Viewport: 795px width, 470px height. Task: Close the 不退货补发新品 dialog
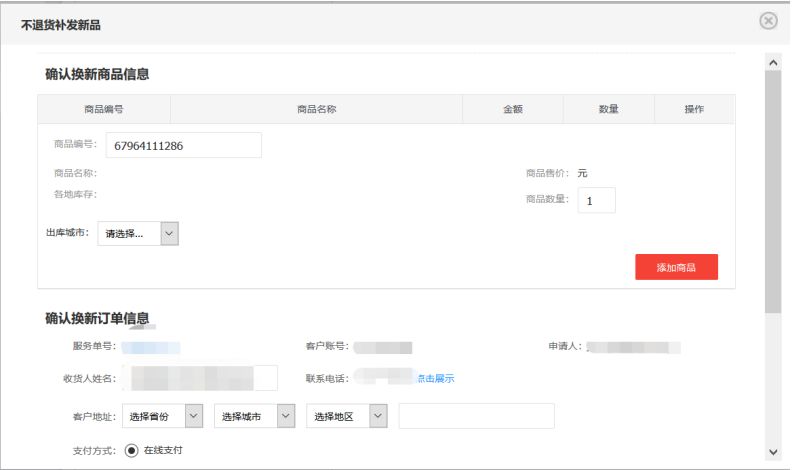pyautogui.click(x=769, y=21)
